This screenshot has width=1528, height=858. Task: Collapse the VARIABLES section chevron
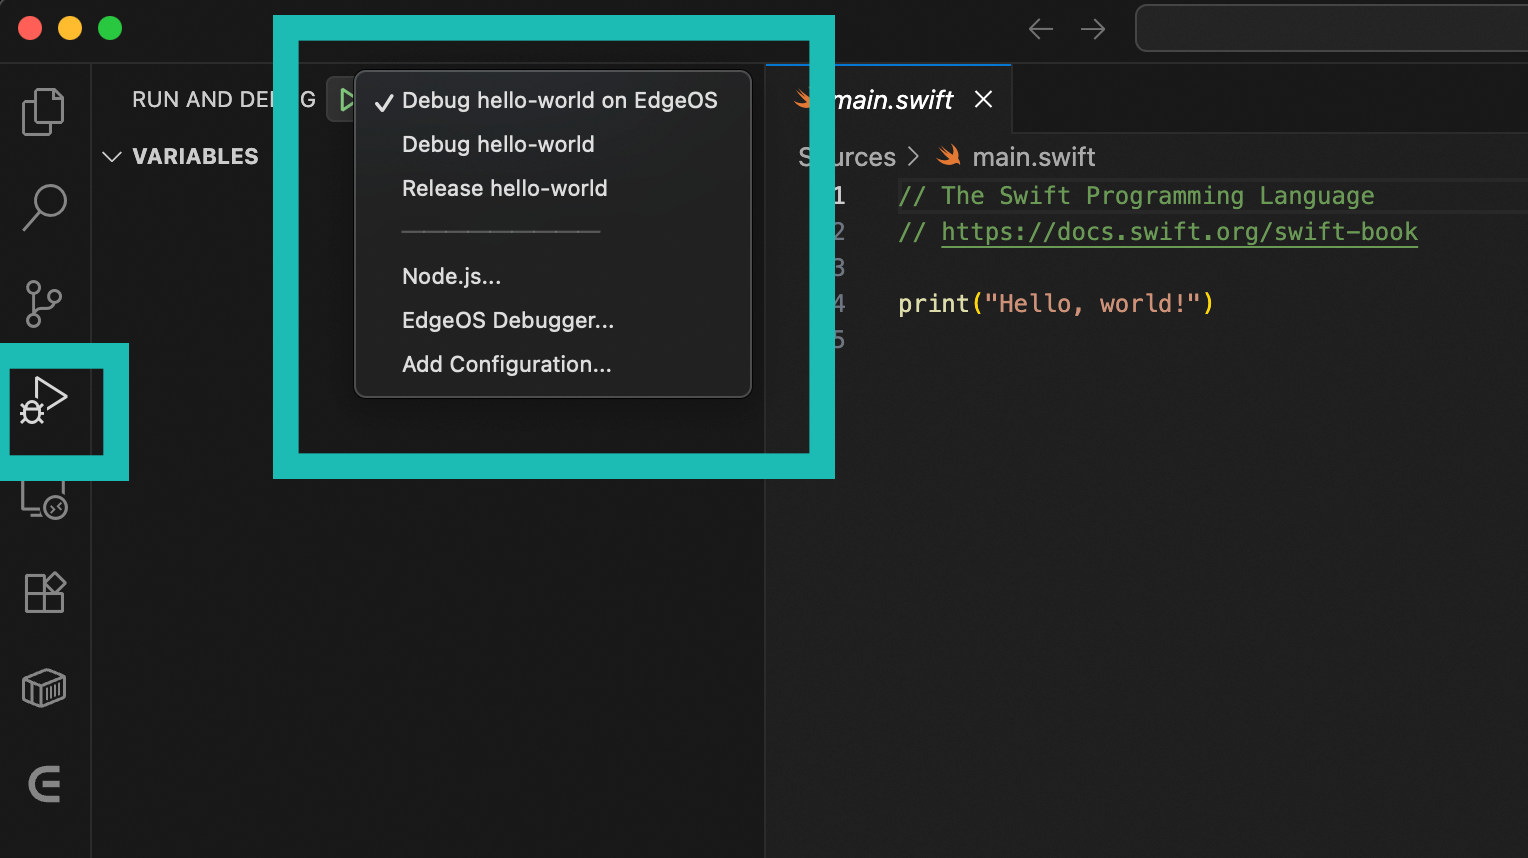tap(112, 157)
